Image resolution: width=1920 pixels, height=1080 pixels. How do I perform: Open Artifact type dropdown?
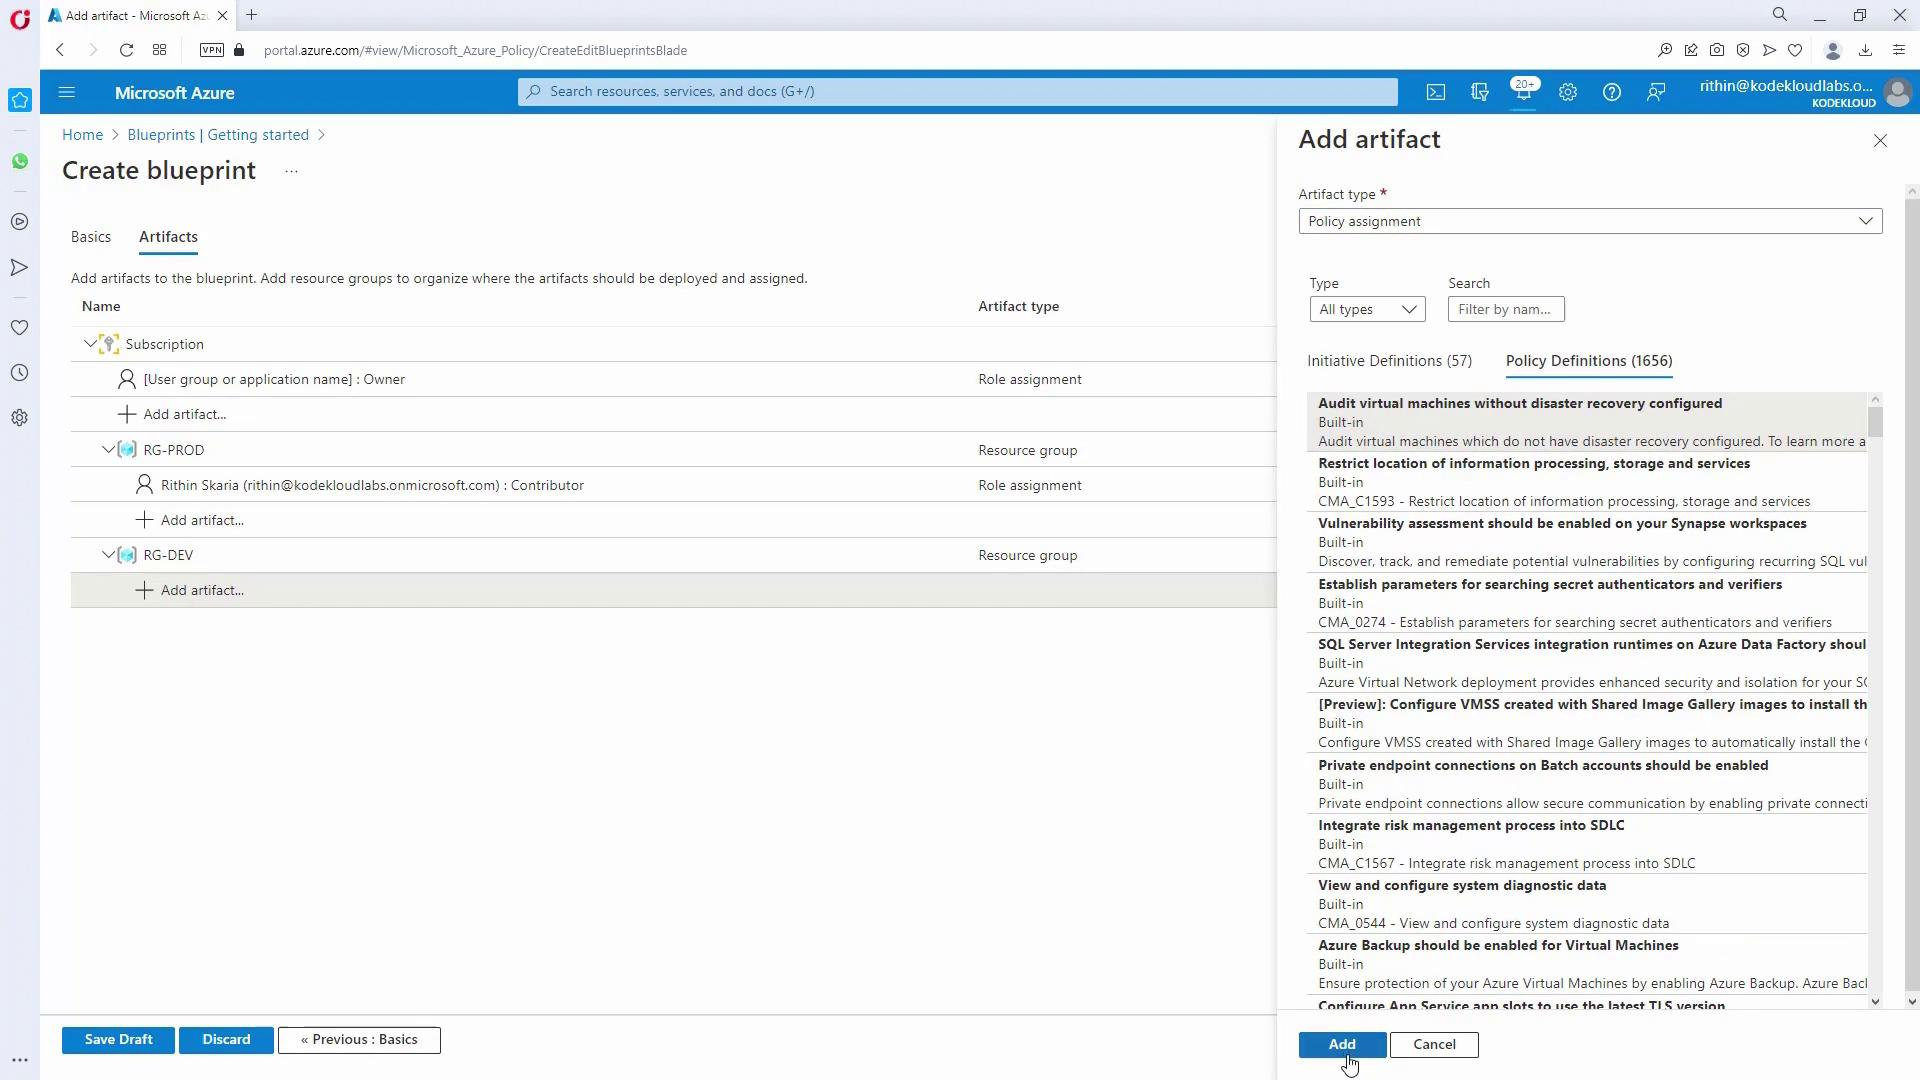tap(1590, 221)
